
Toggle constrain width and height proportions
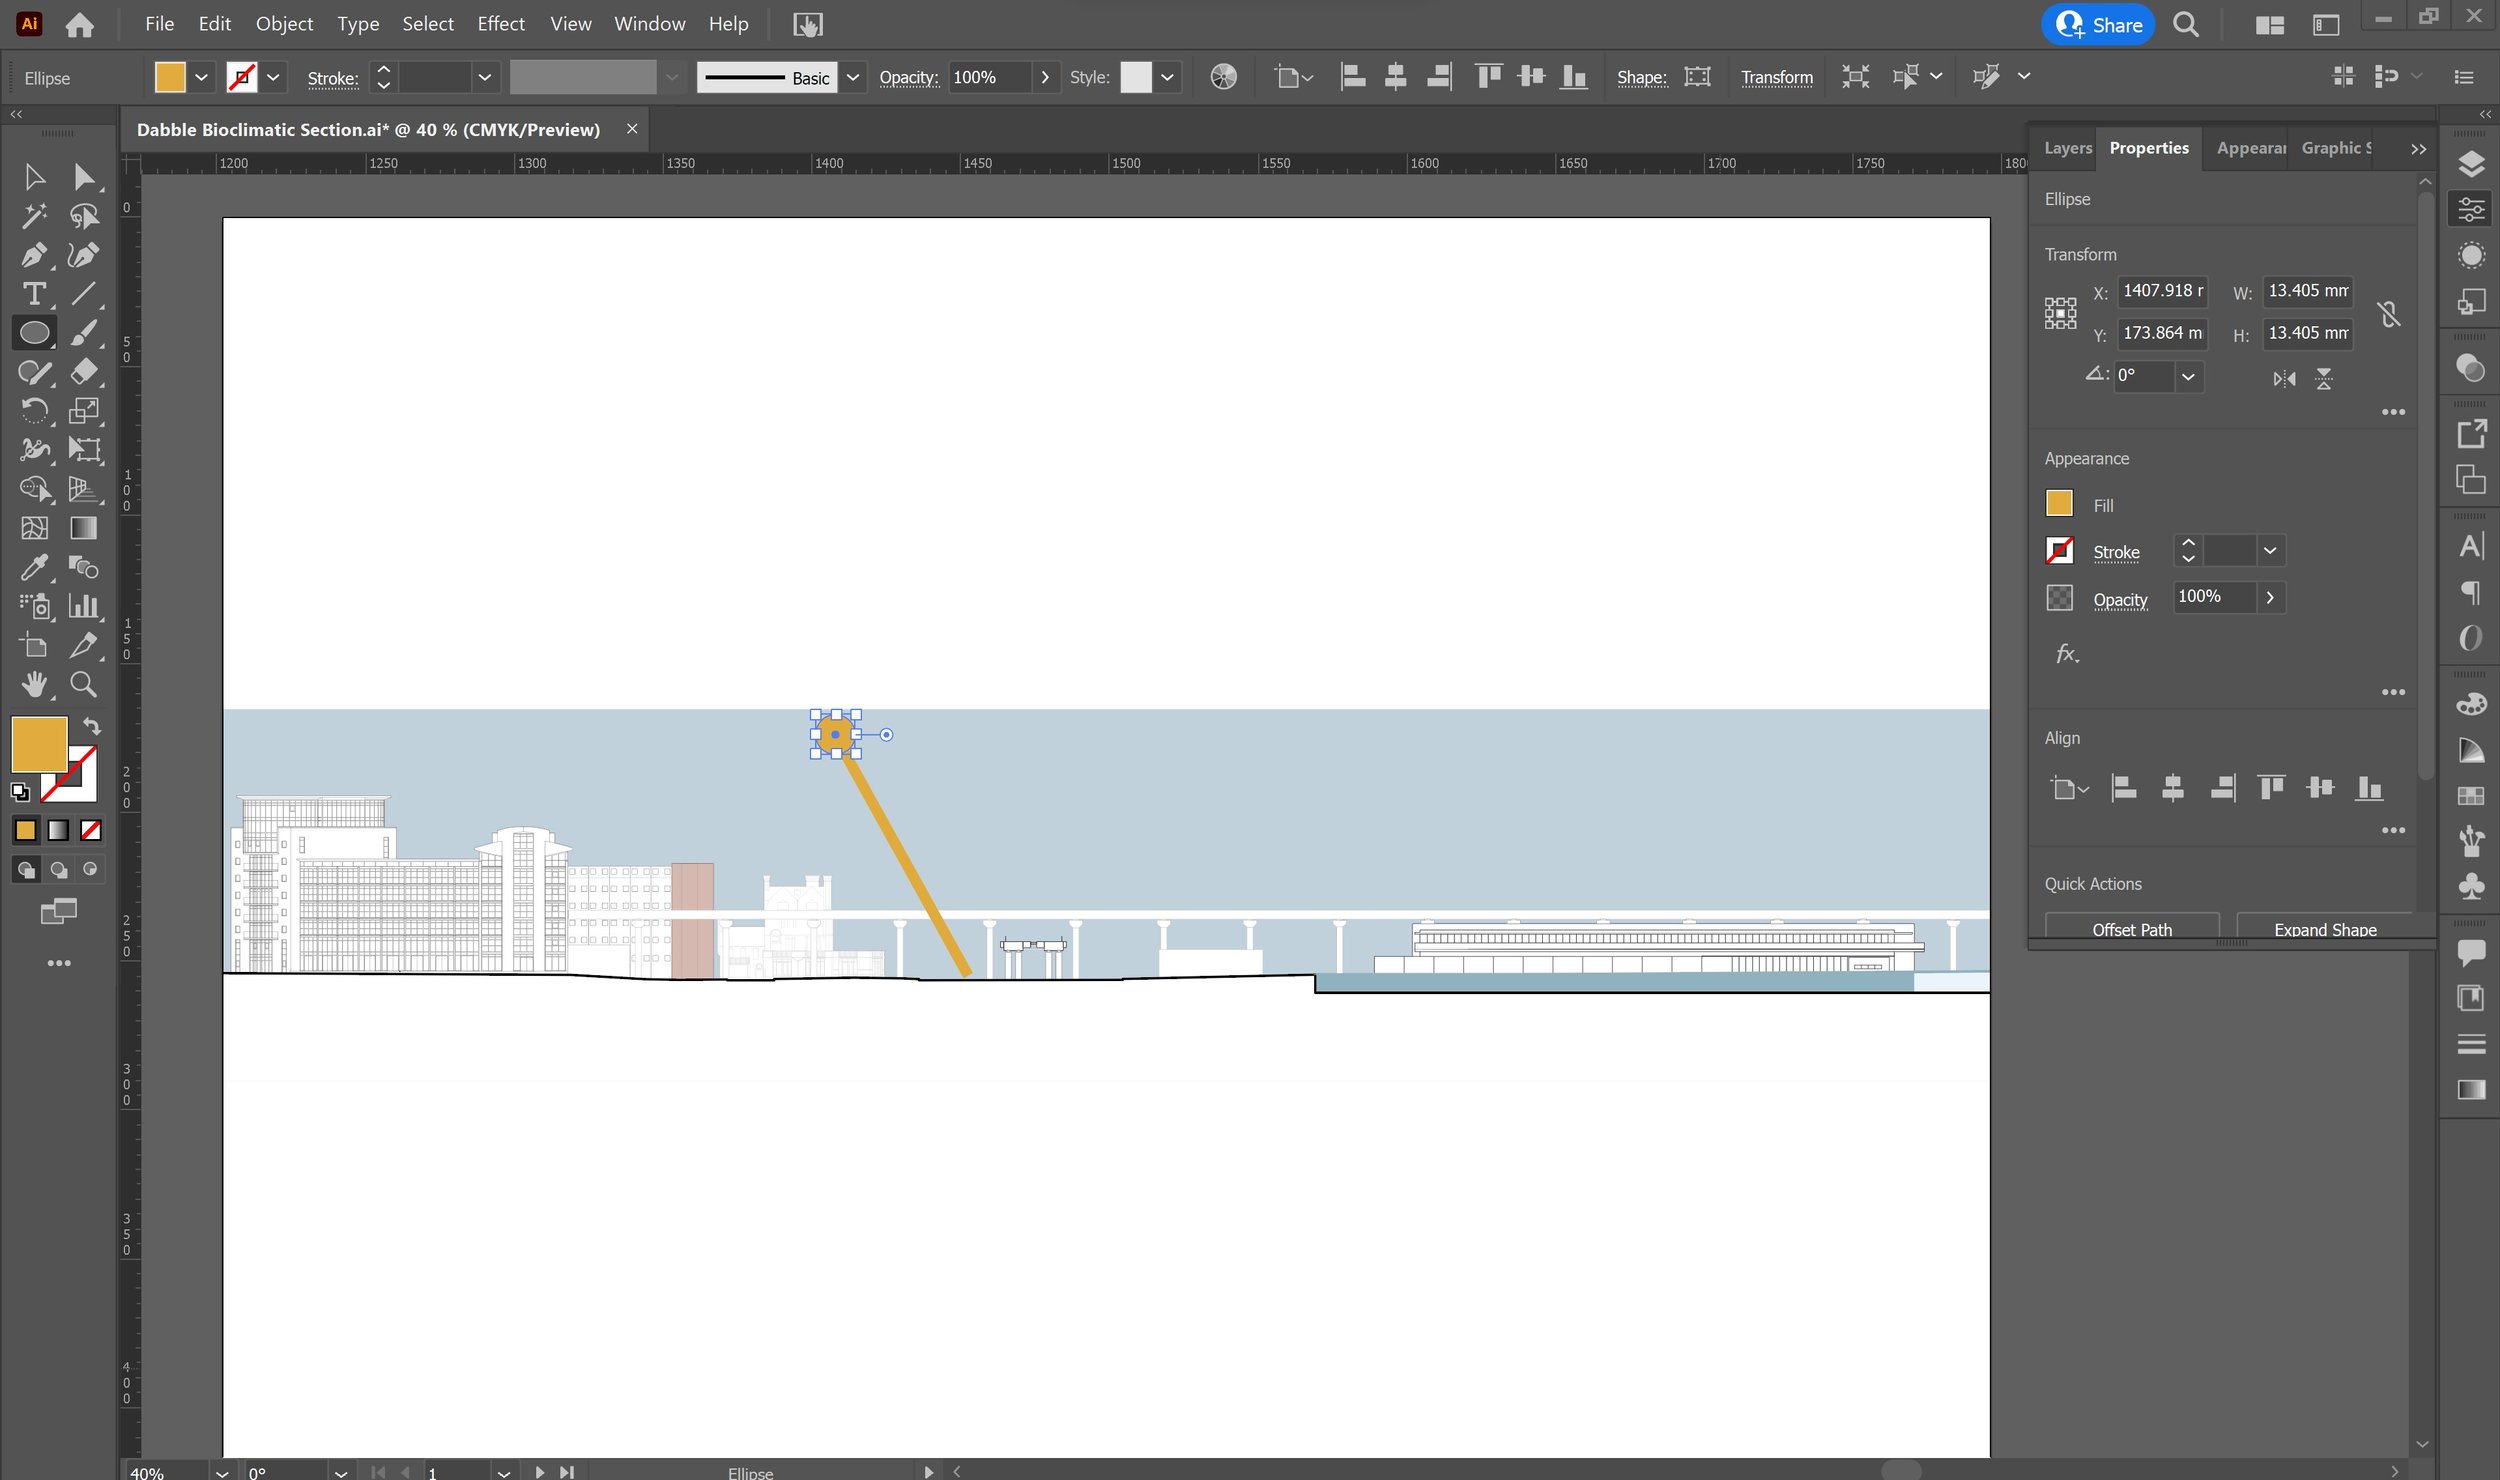tap(2389, 314)
